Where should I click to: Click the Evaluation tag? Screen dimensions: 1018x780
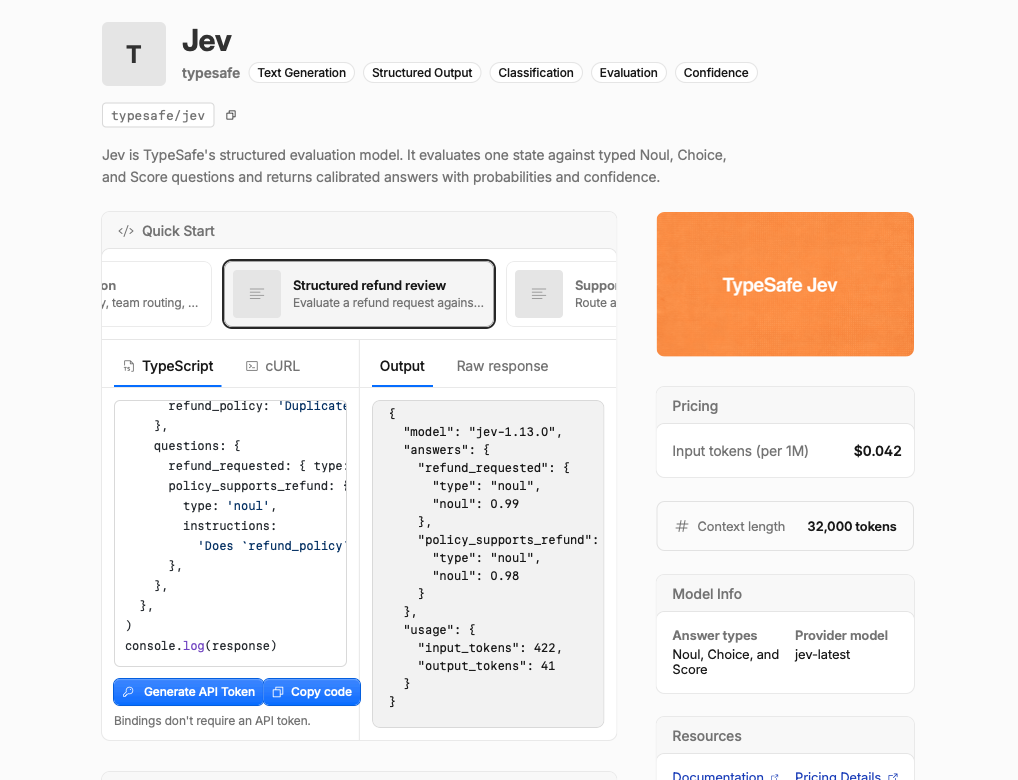pos(628,73)
